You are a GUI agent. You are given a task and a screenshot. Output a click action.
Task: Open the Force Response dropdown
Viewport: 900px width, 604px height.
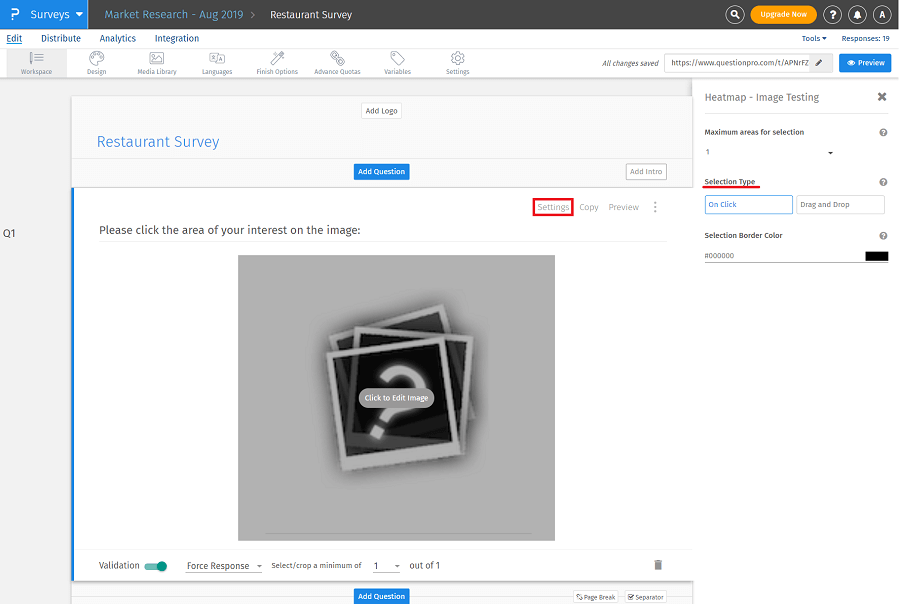[x=222, y=565]
